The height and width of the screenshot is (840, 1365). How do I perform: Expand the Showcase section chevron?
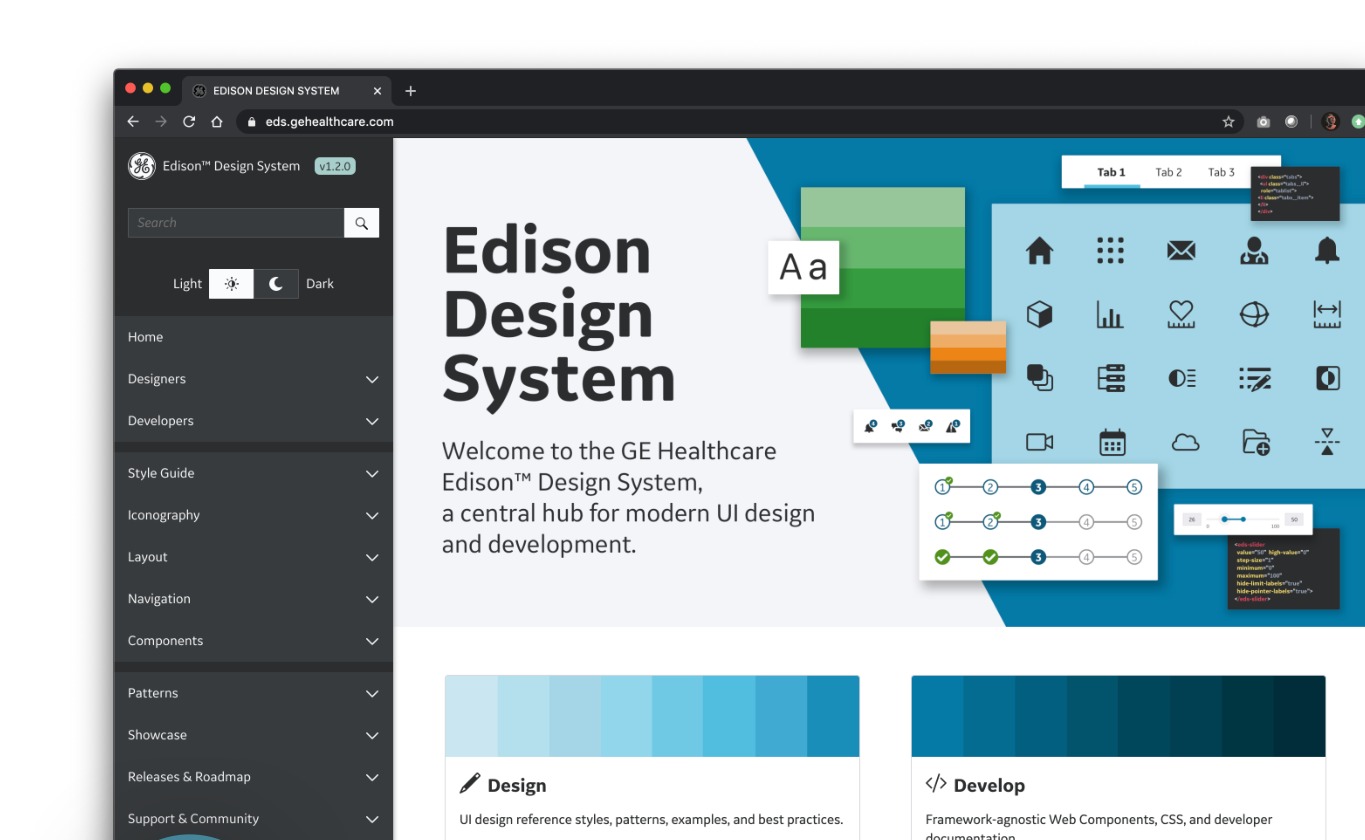pyautogui.click(x=372, y=736)
